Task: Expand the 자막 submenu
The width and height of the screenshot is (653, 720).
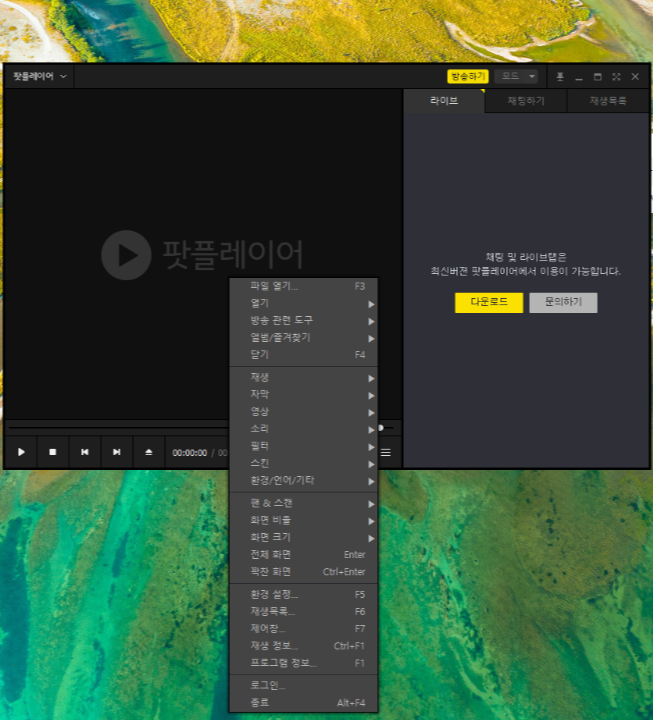Action: coord(304,394)
